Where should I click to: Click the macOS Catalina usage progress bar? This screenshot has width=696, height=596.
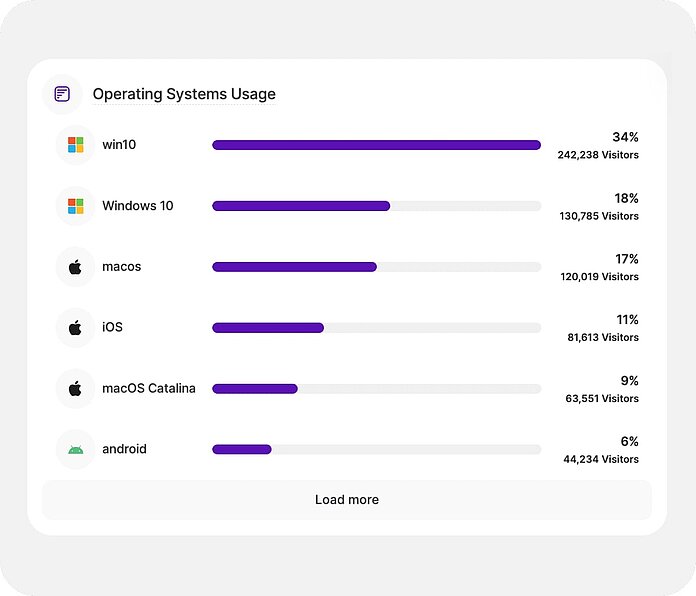coord(376,388)
